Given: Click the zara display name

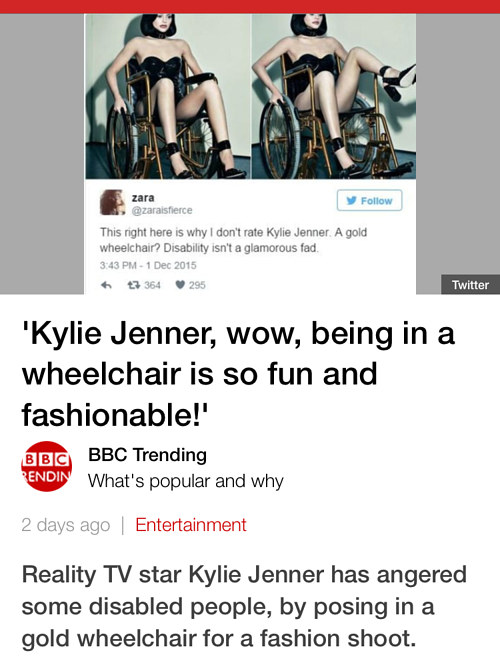Looking at the screenshot, I should click(x=143, y=198).
